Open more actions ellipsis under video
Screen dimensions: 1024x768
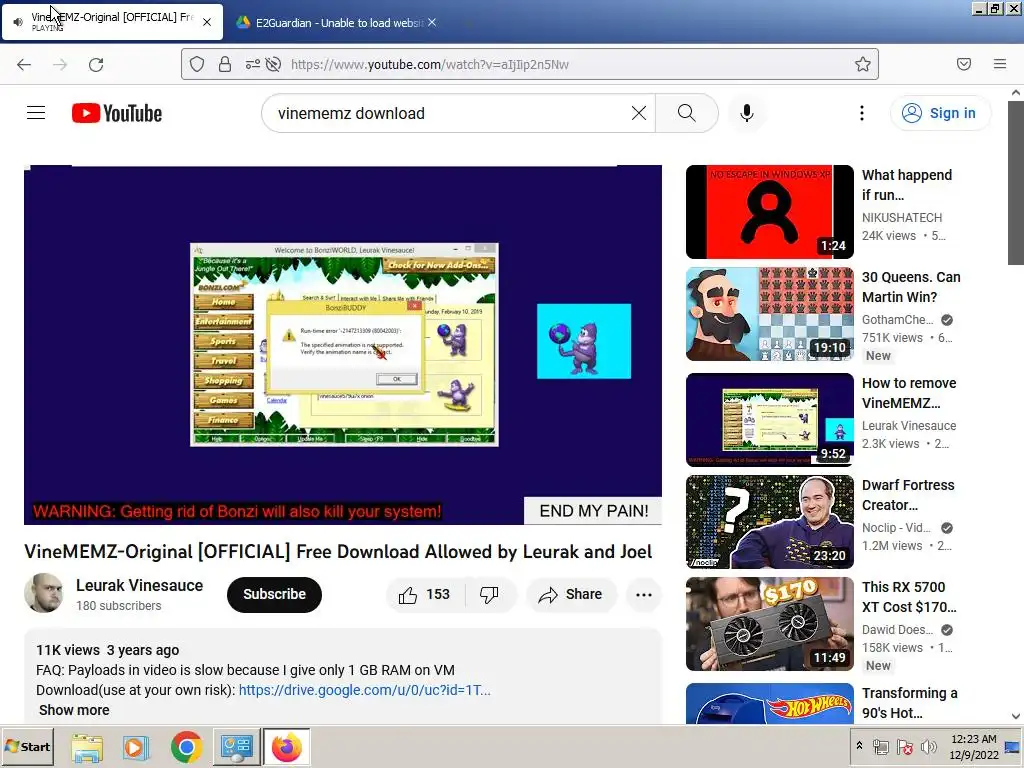[x=644, y=594]
